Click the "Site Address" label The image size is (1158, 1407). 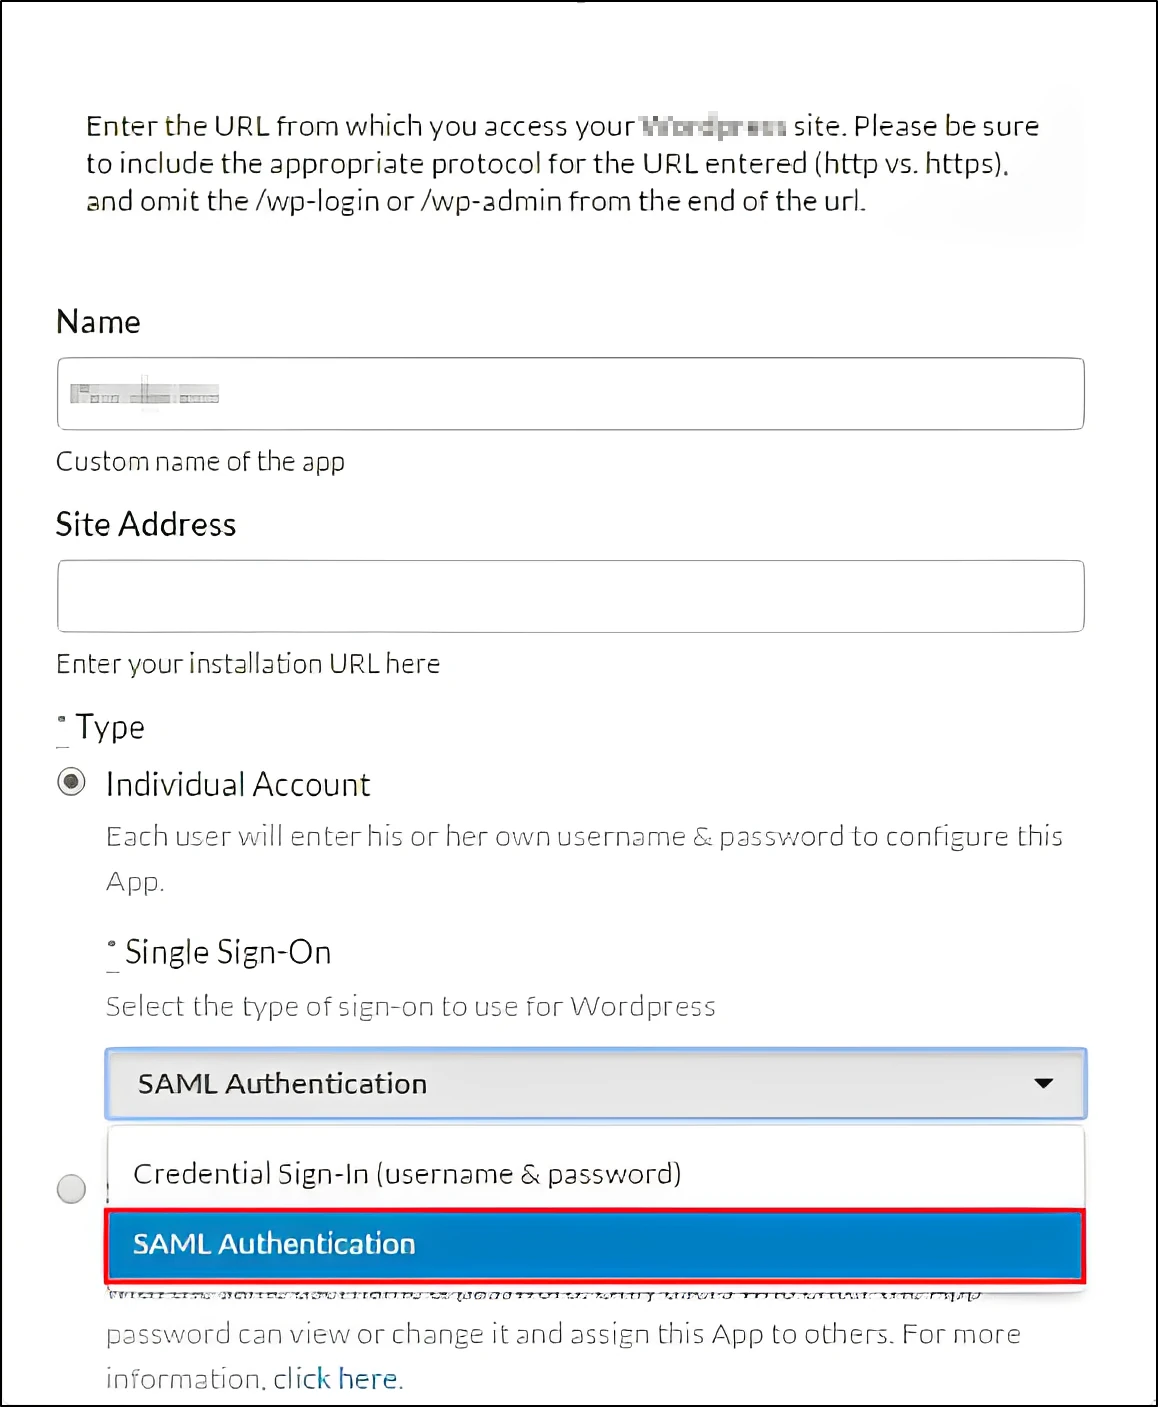[146, 524]
